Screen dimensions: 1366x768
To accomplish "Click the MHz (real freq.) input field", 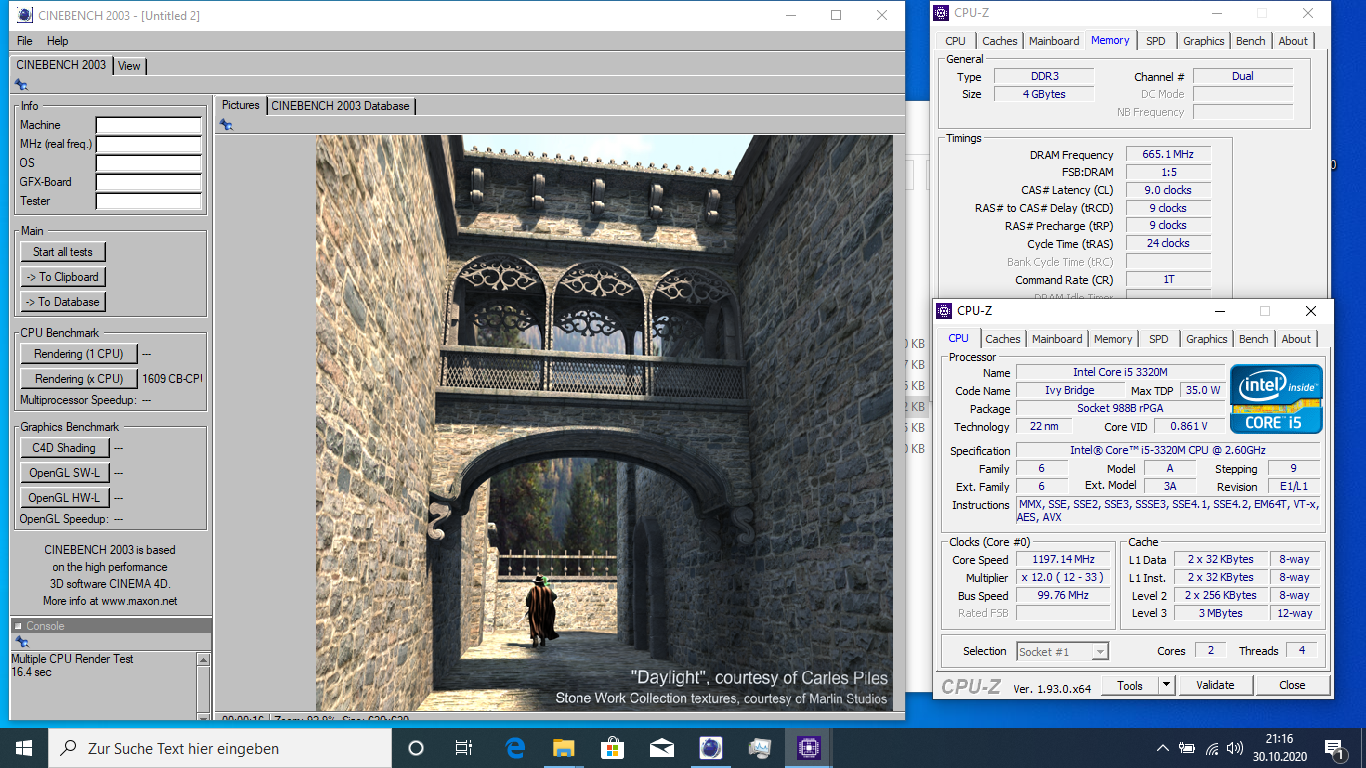I will (x=149, y=145).
